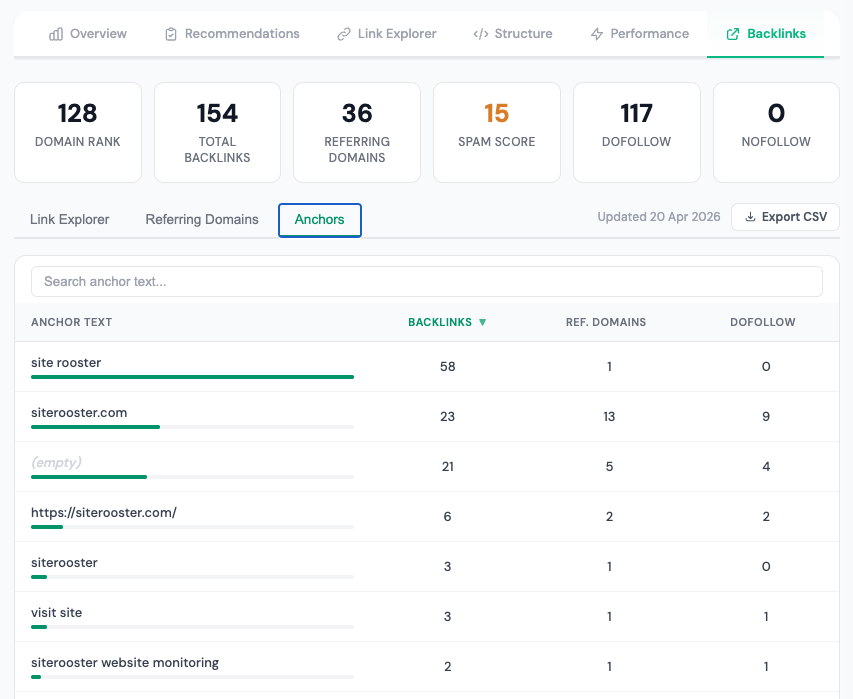The height and width of the screenshot is (699, 853).
Task: Click the Nofollow 0 card
Action: tap(776, 132)
